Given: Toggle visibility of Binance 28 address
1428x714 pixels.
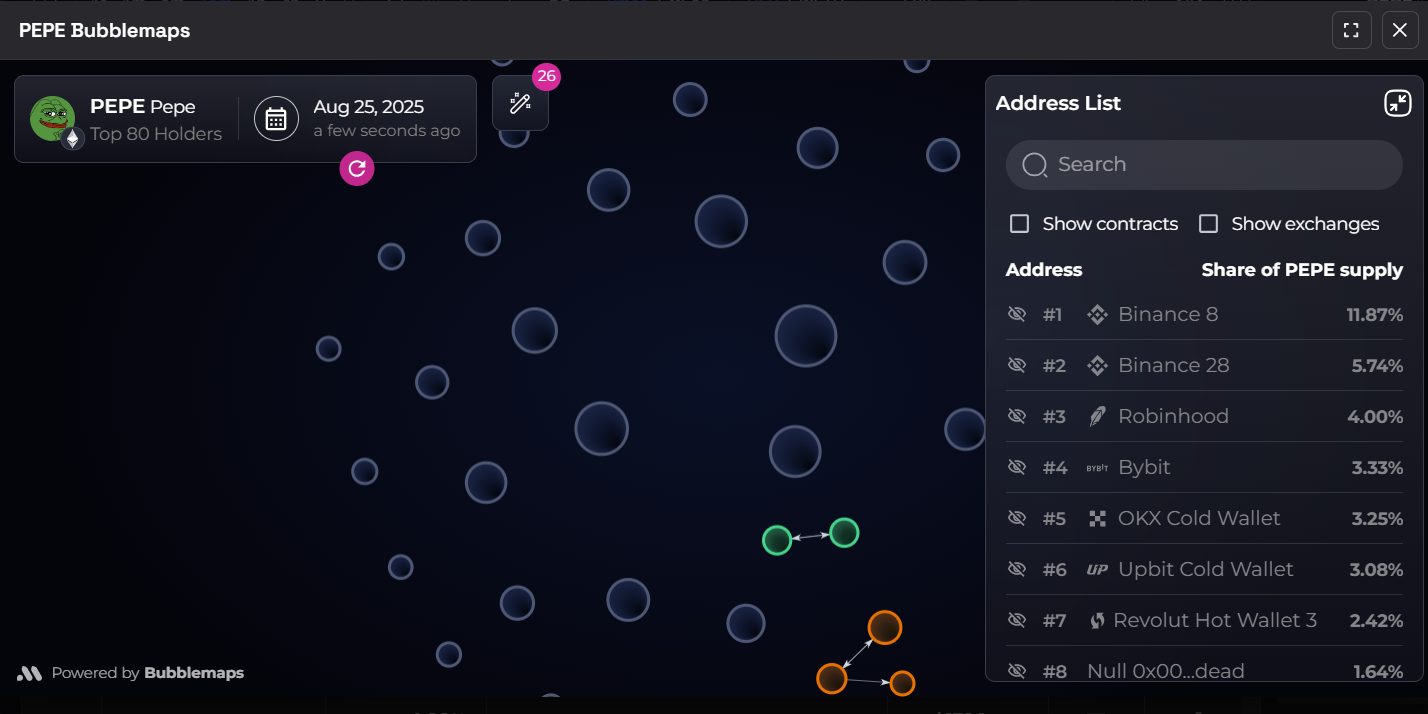Looking at the screenshot, I should click(x=1017, y=366).
